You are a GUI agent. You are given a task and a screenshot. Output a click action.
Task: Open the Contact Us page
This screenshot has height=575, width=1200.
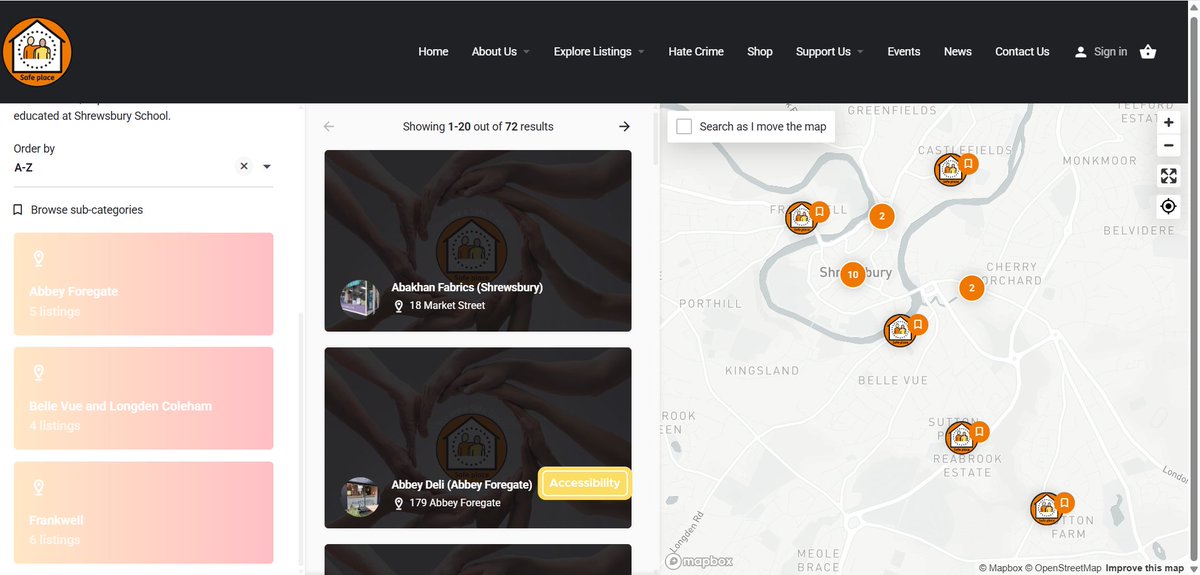coord(1022,52)
